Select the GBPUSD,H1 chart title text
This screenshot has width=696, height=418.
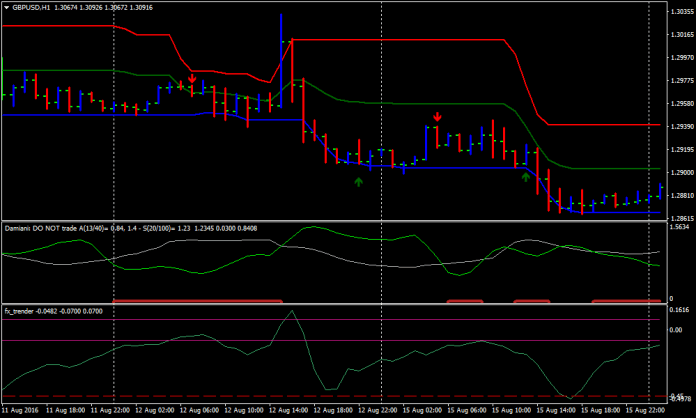click(x=35, y=7)
